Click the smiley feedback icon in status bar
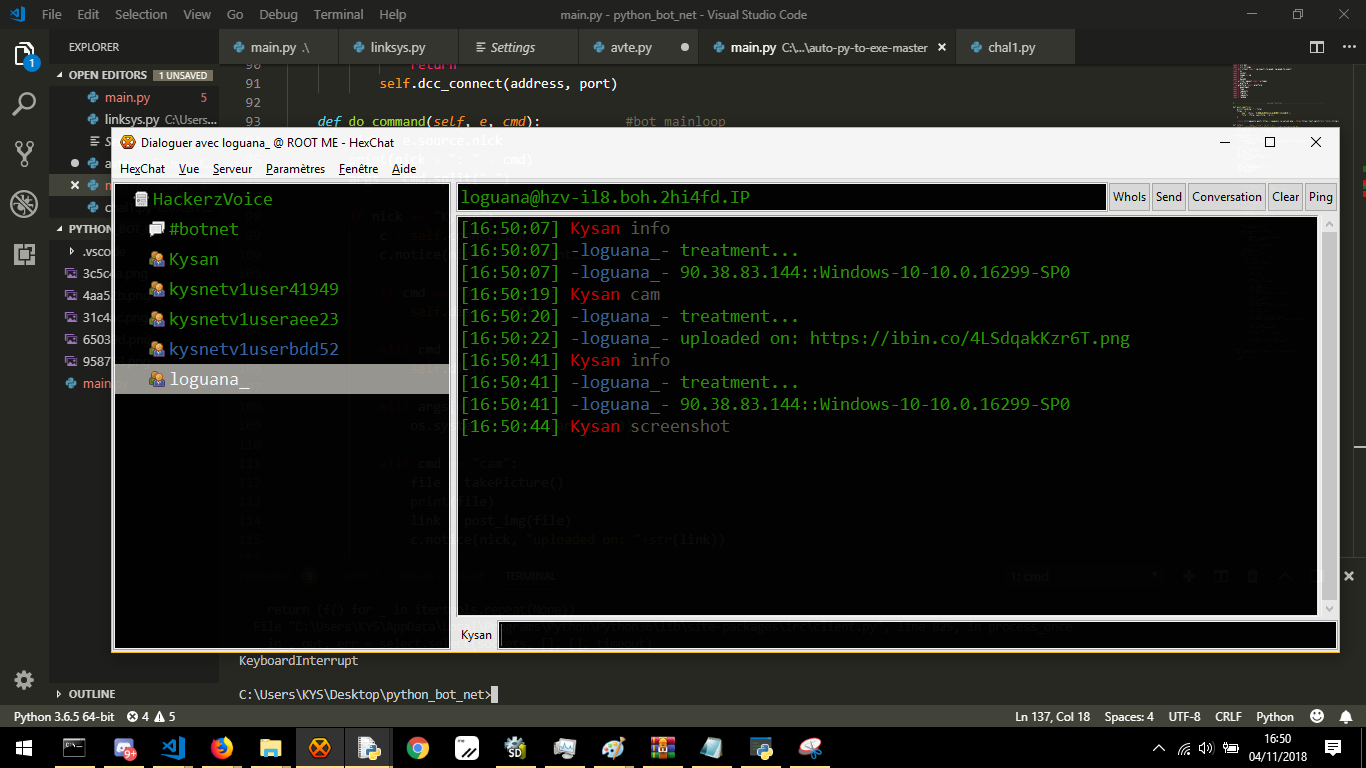 coord(1317,717)
